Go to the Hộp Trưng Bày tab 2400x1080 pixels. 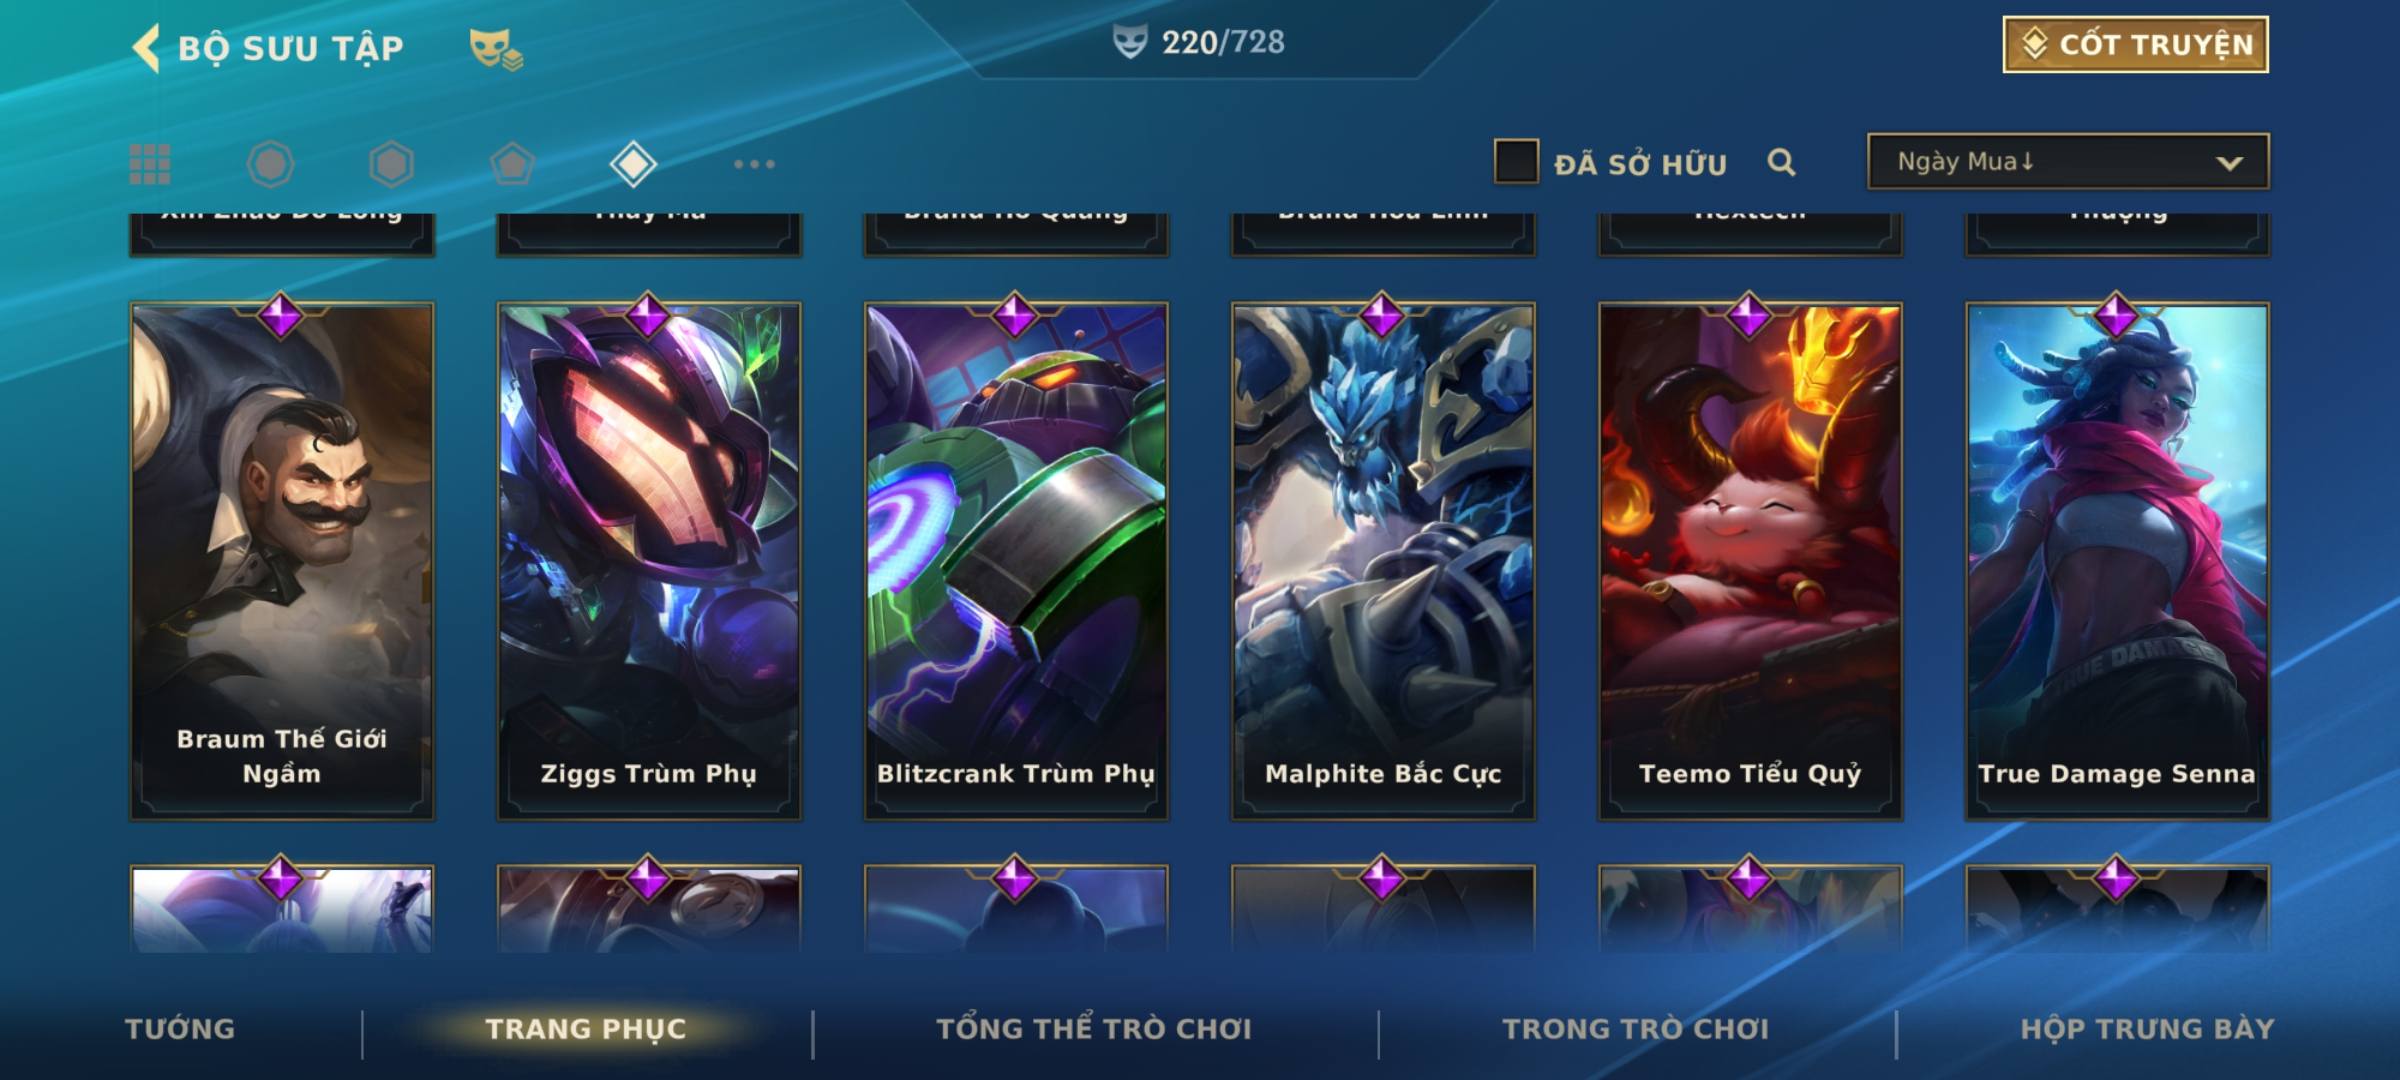pyautogui.click(x=2147, y=1029)
